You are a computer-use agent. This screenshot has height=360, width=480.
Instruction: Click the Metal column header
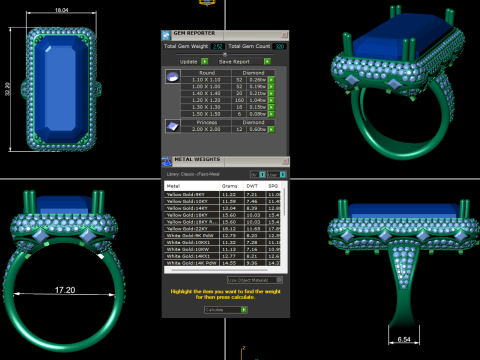[x=192, y=186]
